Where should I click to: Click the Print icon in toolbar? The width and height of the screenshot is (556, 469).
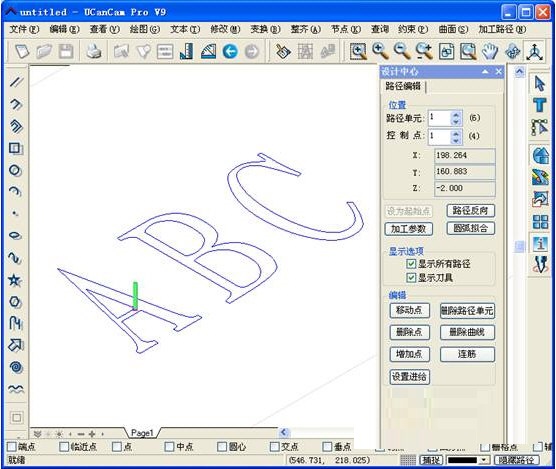click(94, 52)
